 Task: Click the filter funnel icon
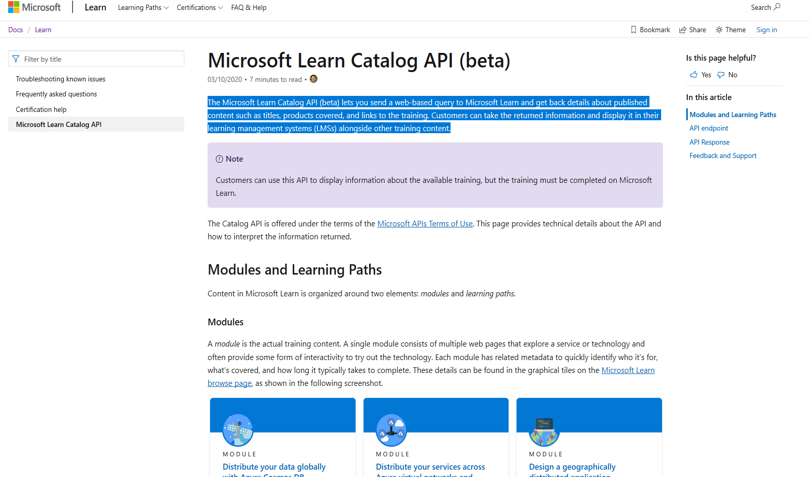coord(16,59)
